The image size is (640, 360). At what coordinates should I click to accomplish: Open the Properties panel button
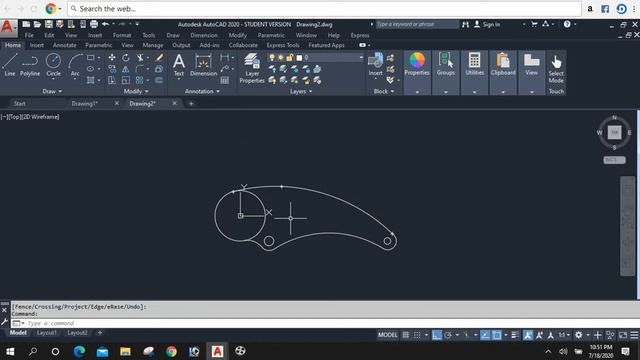[x=417, y=64]
